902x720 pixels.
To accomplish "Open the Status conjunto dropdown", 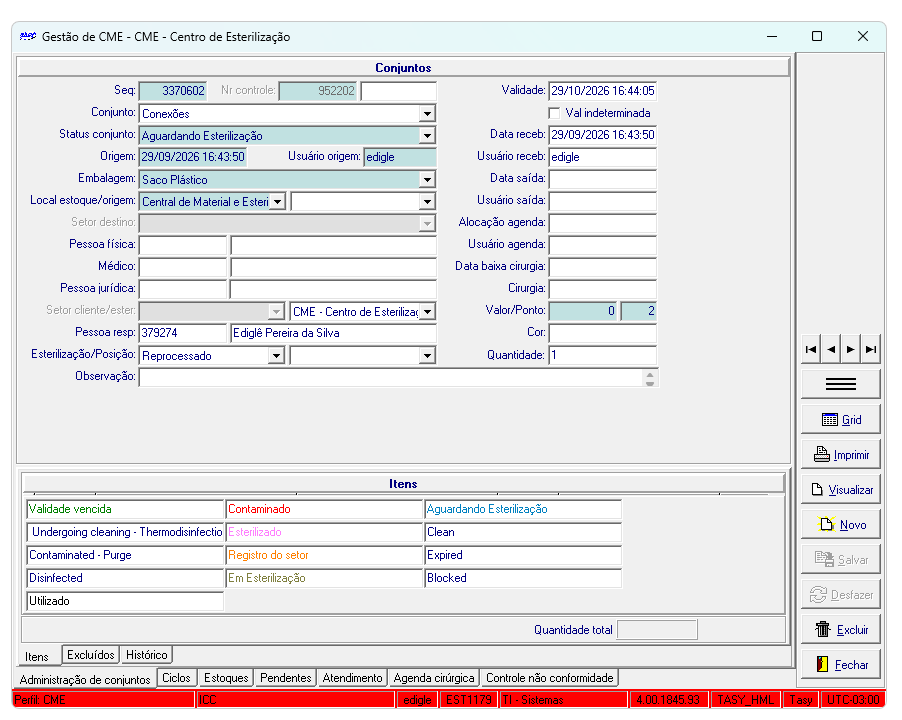I will tap(427, 136).
